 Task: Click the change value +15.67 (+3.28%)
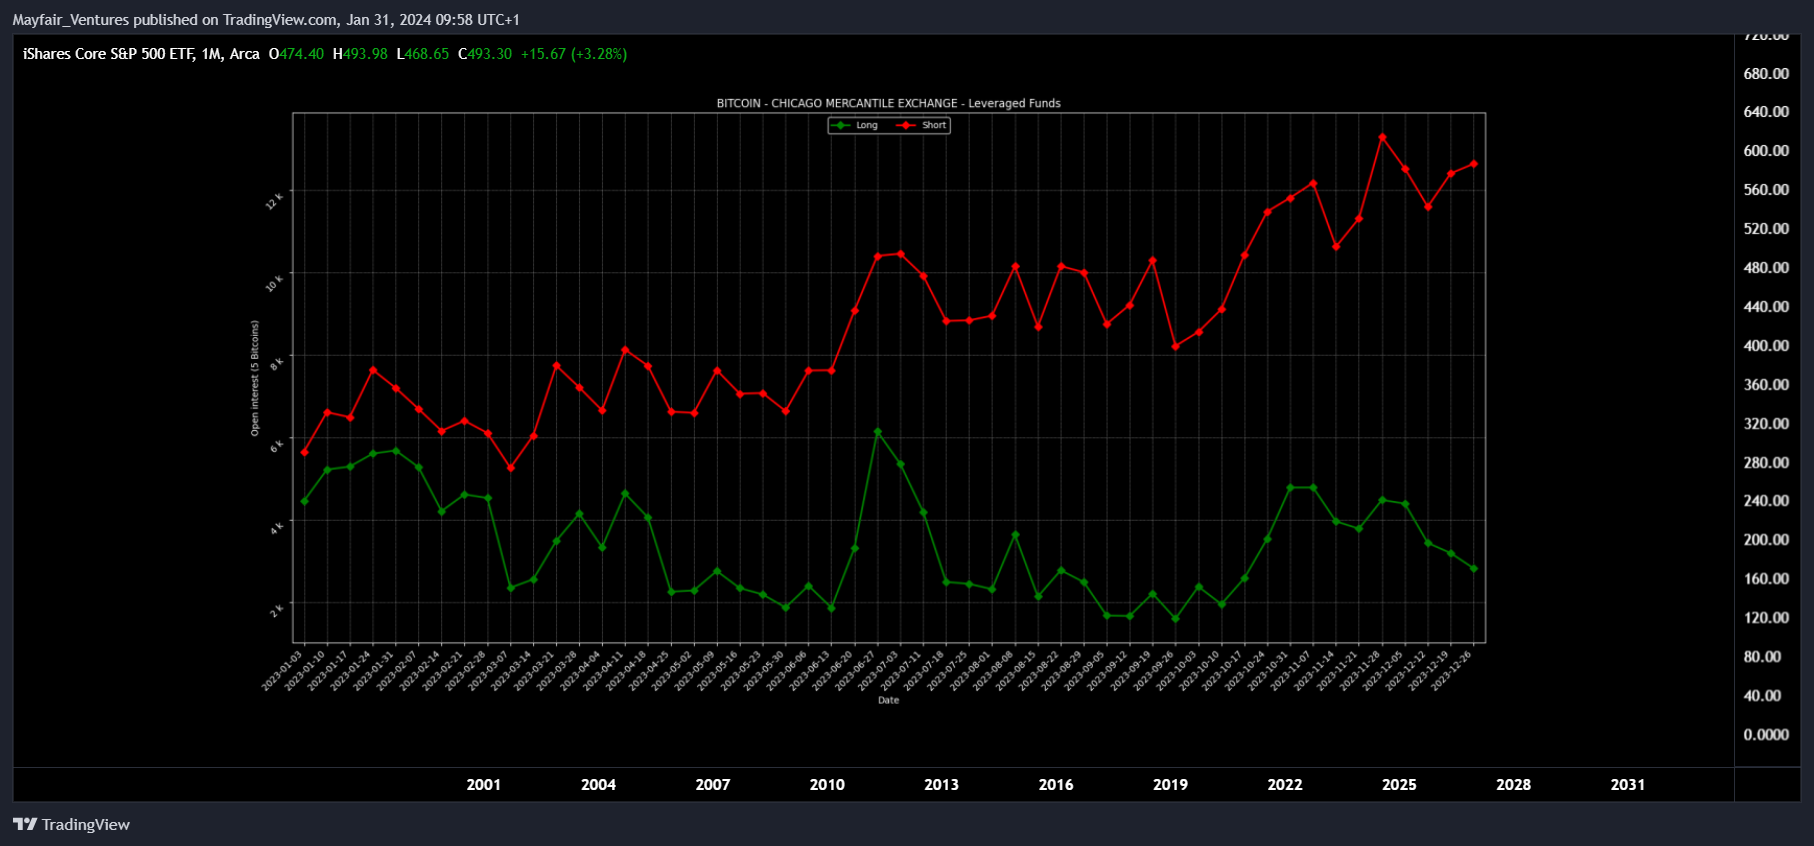(x=574, y=54)
